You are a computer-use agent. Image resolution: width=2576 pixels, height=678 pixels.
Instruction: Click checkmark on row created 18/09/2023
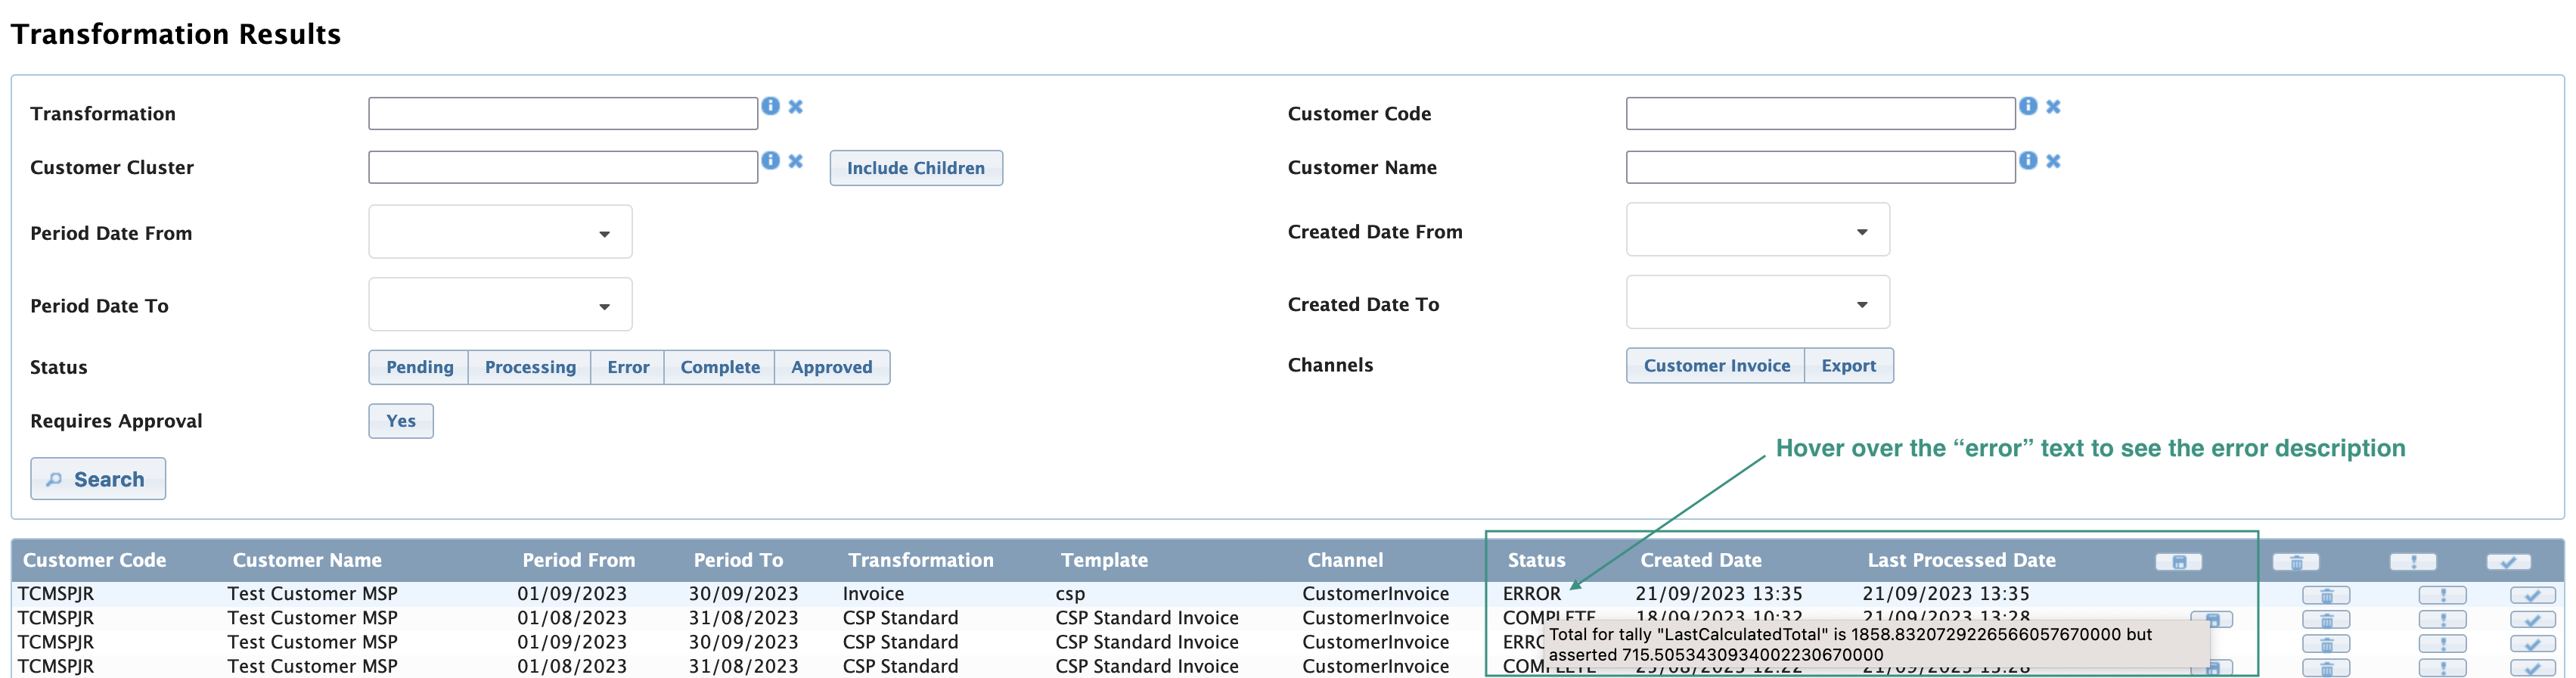pyautogui.click(x=2533, y=620)
